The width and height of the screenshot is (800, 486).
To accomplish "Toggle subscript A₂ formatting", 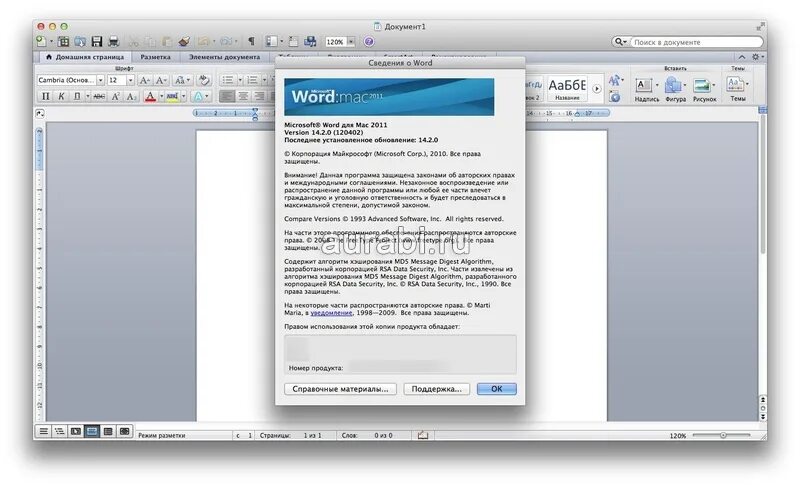I will pyautogui.click(x=131, y=96).
